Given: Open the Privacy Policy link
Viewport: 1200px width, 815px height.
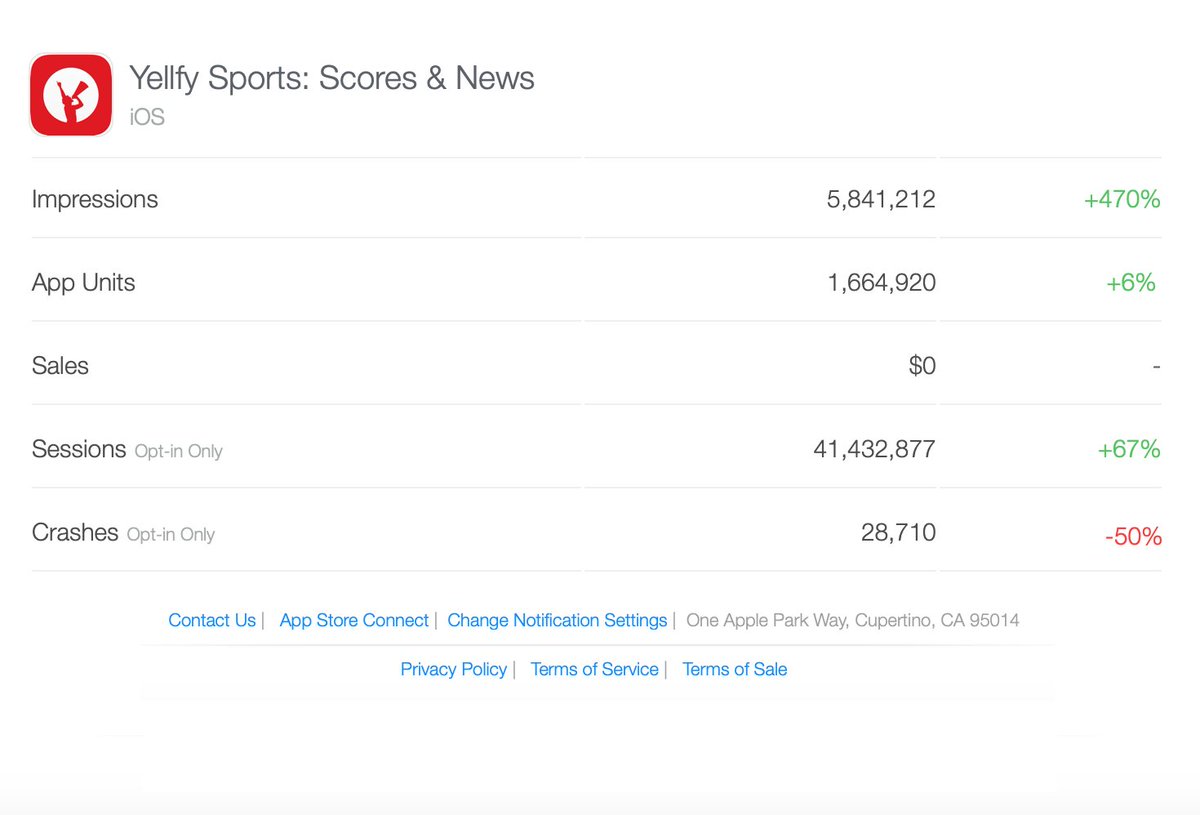Looking at the screenshot, I should coord(453,669).
